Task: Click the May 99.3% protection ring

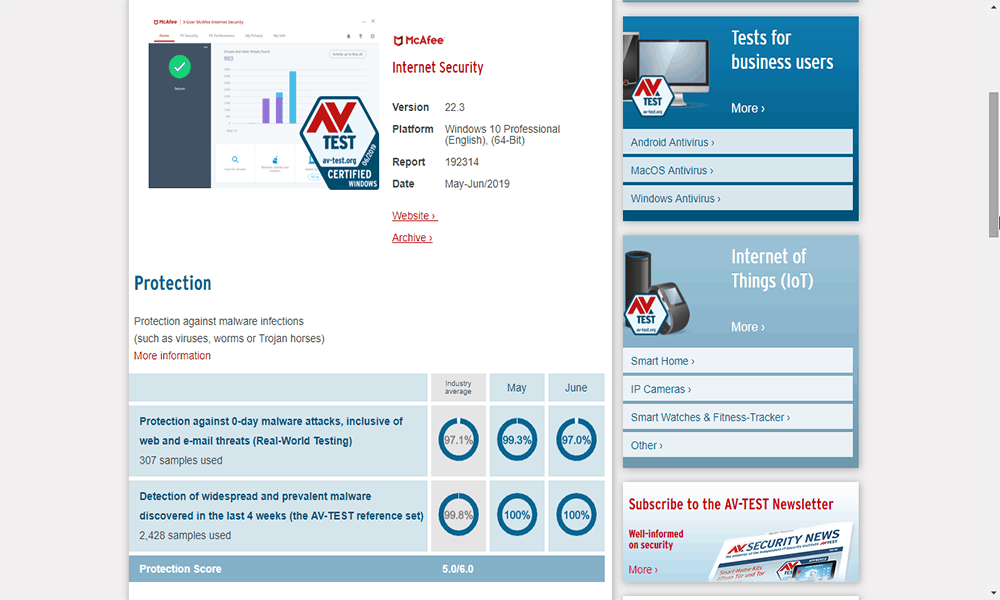Action: tap(517, 440)
